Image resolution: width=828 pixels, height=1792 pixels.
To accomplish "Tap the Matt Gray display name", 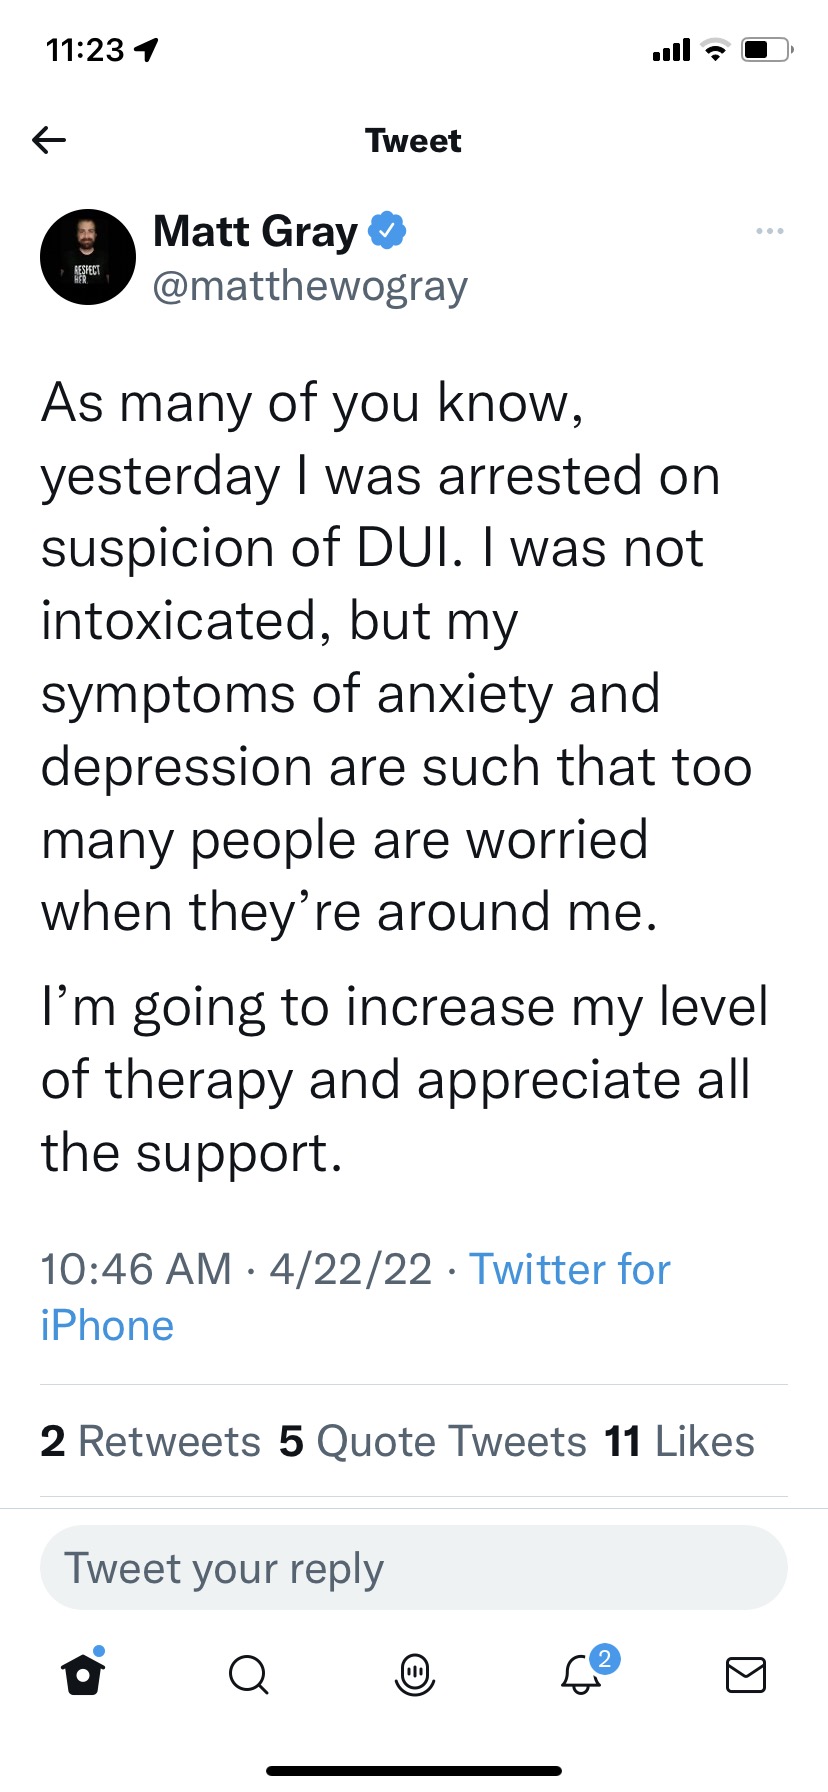I will click(x=255, y=231).
